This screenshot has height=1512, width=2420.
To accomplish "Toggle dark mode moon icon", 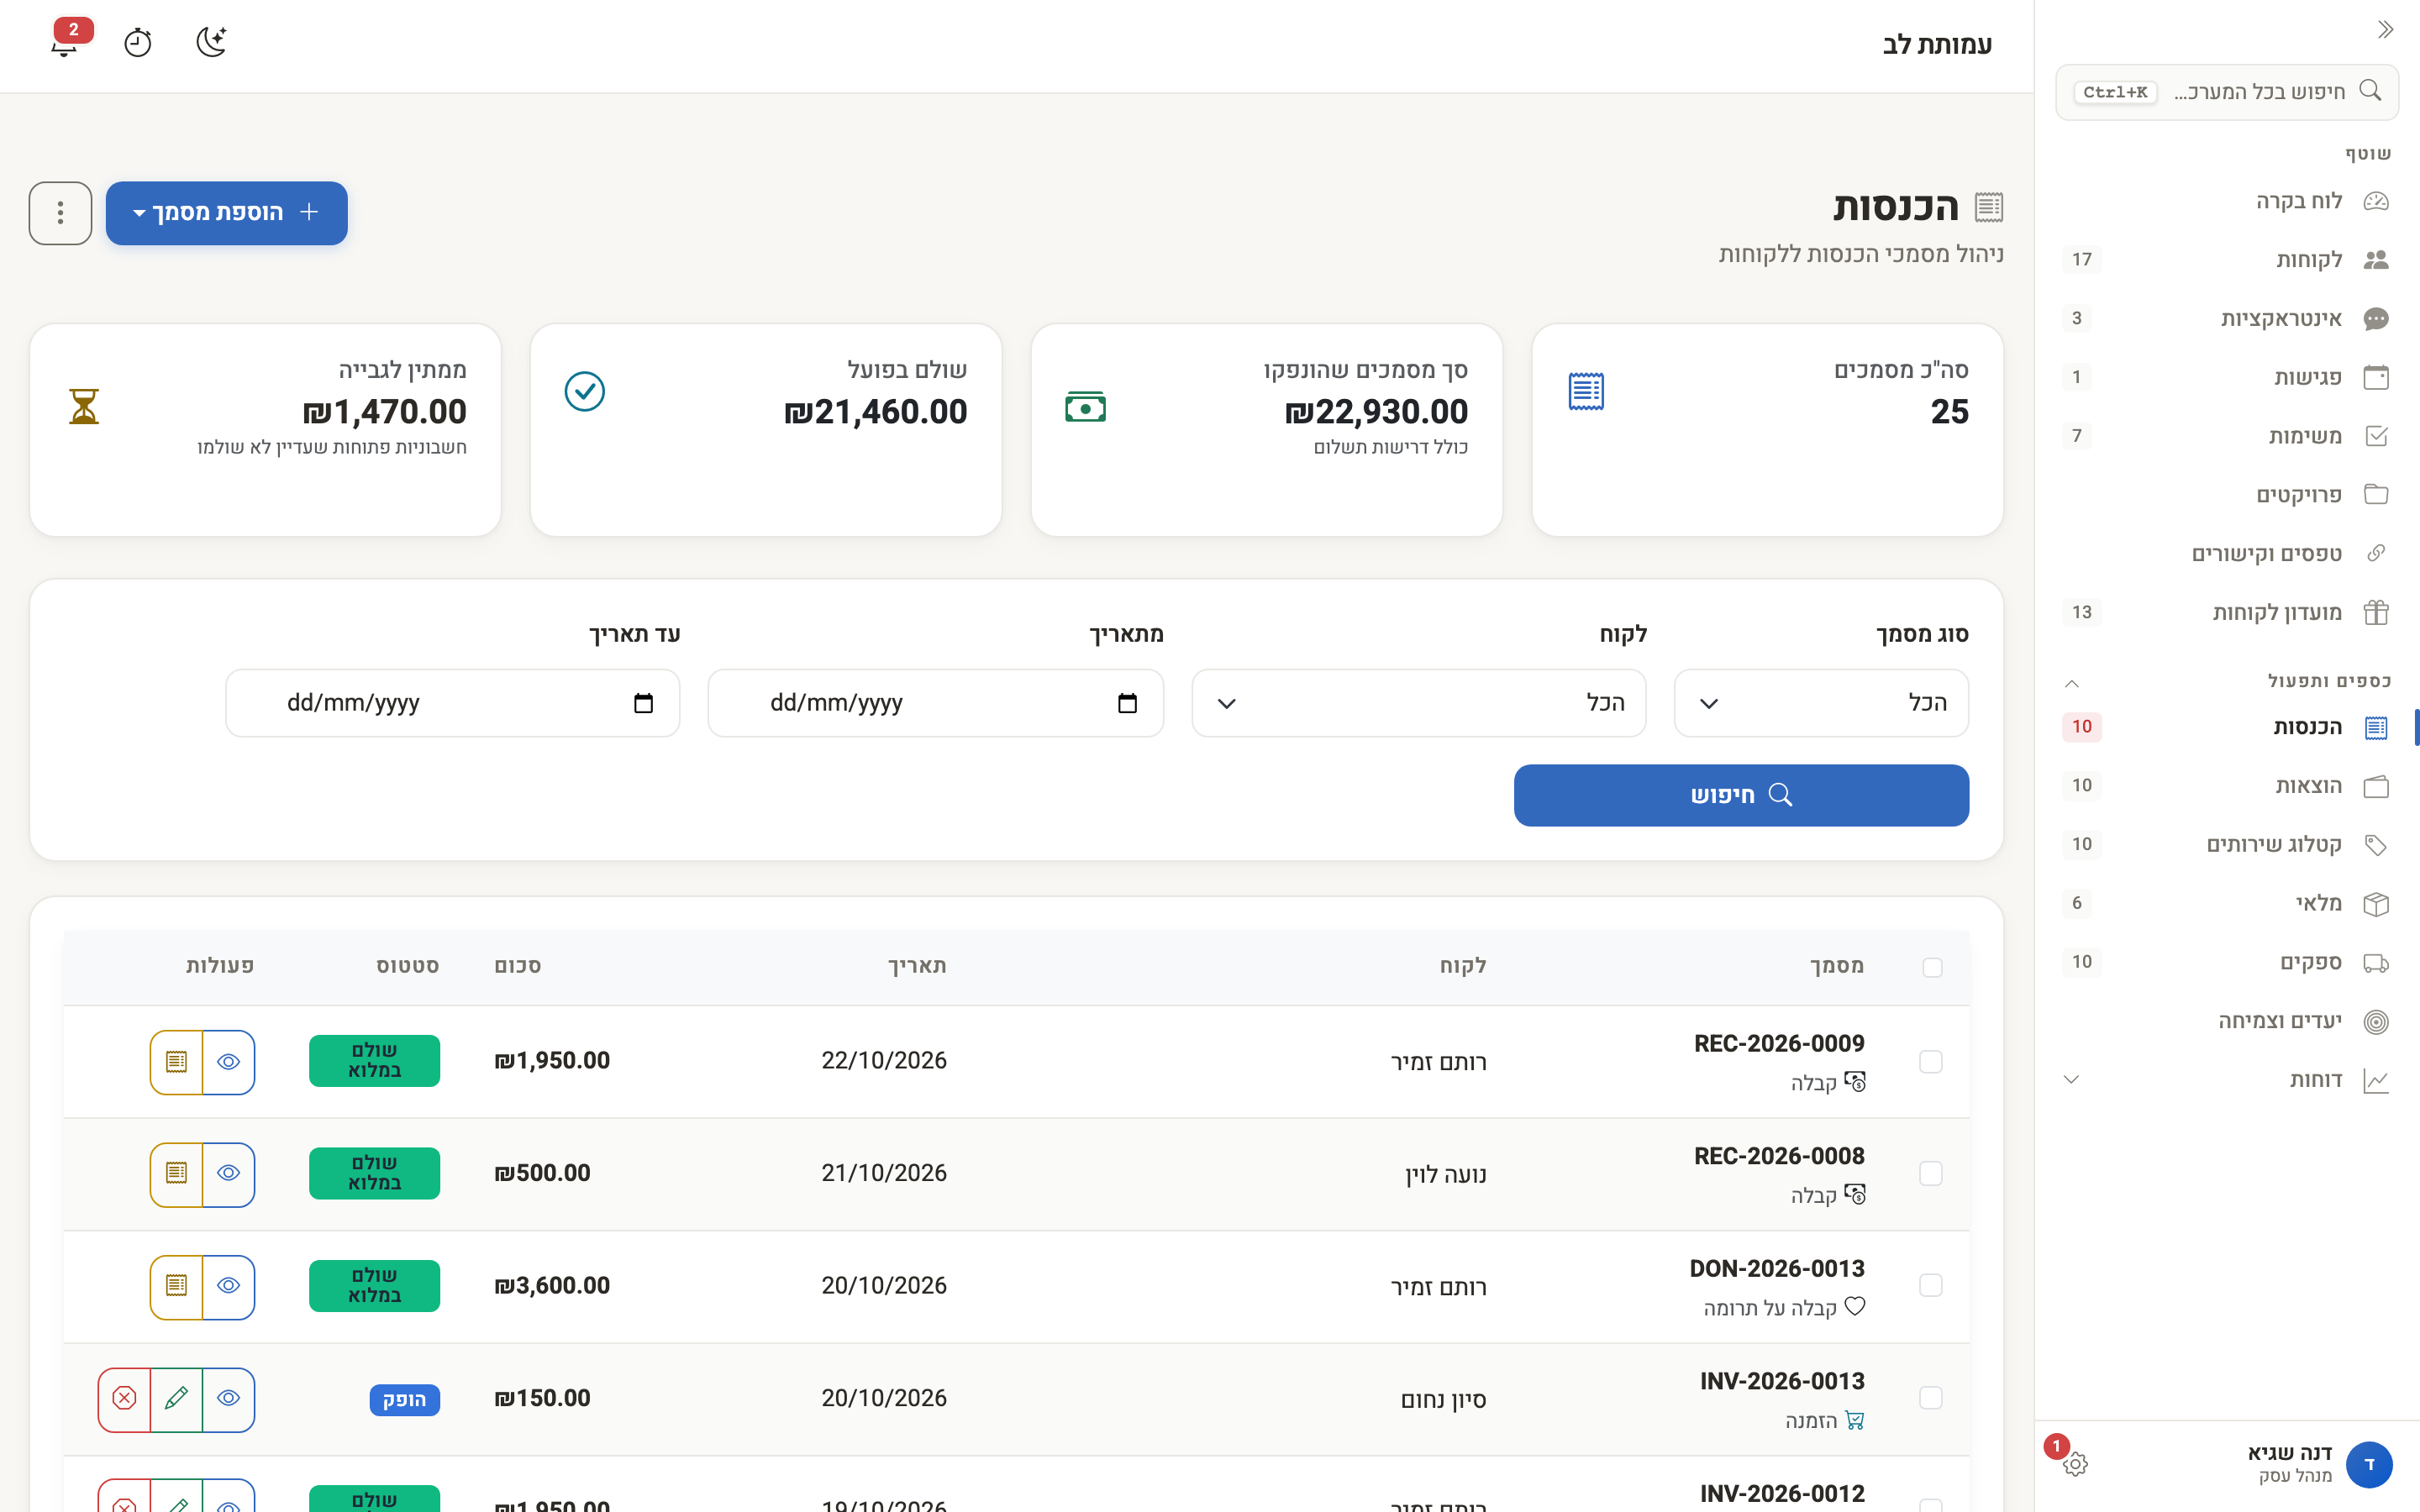I will (x=211, y=42).
